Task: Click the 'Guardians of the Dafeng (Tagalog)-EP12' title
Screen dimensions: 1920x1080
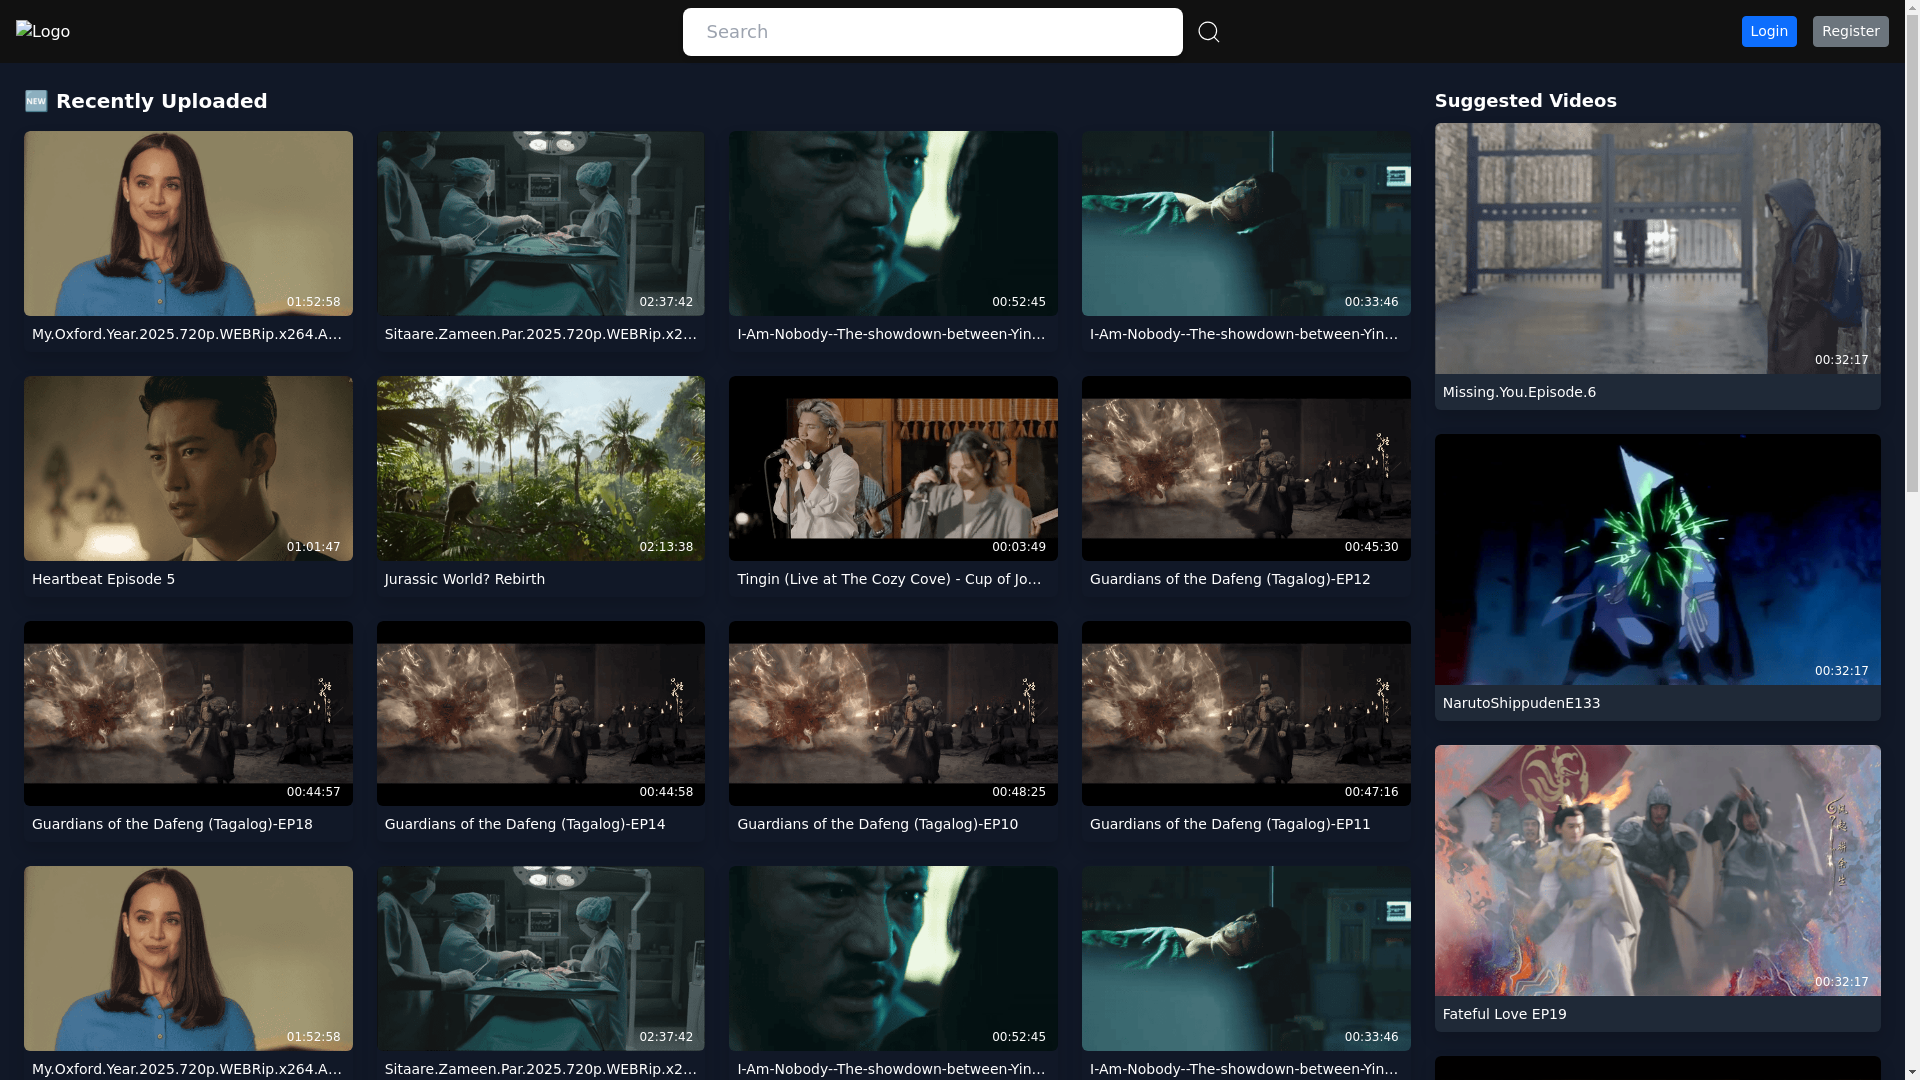Action: pos(1230,579)
